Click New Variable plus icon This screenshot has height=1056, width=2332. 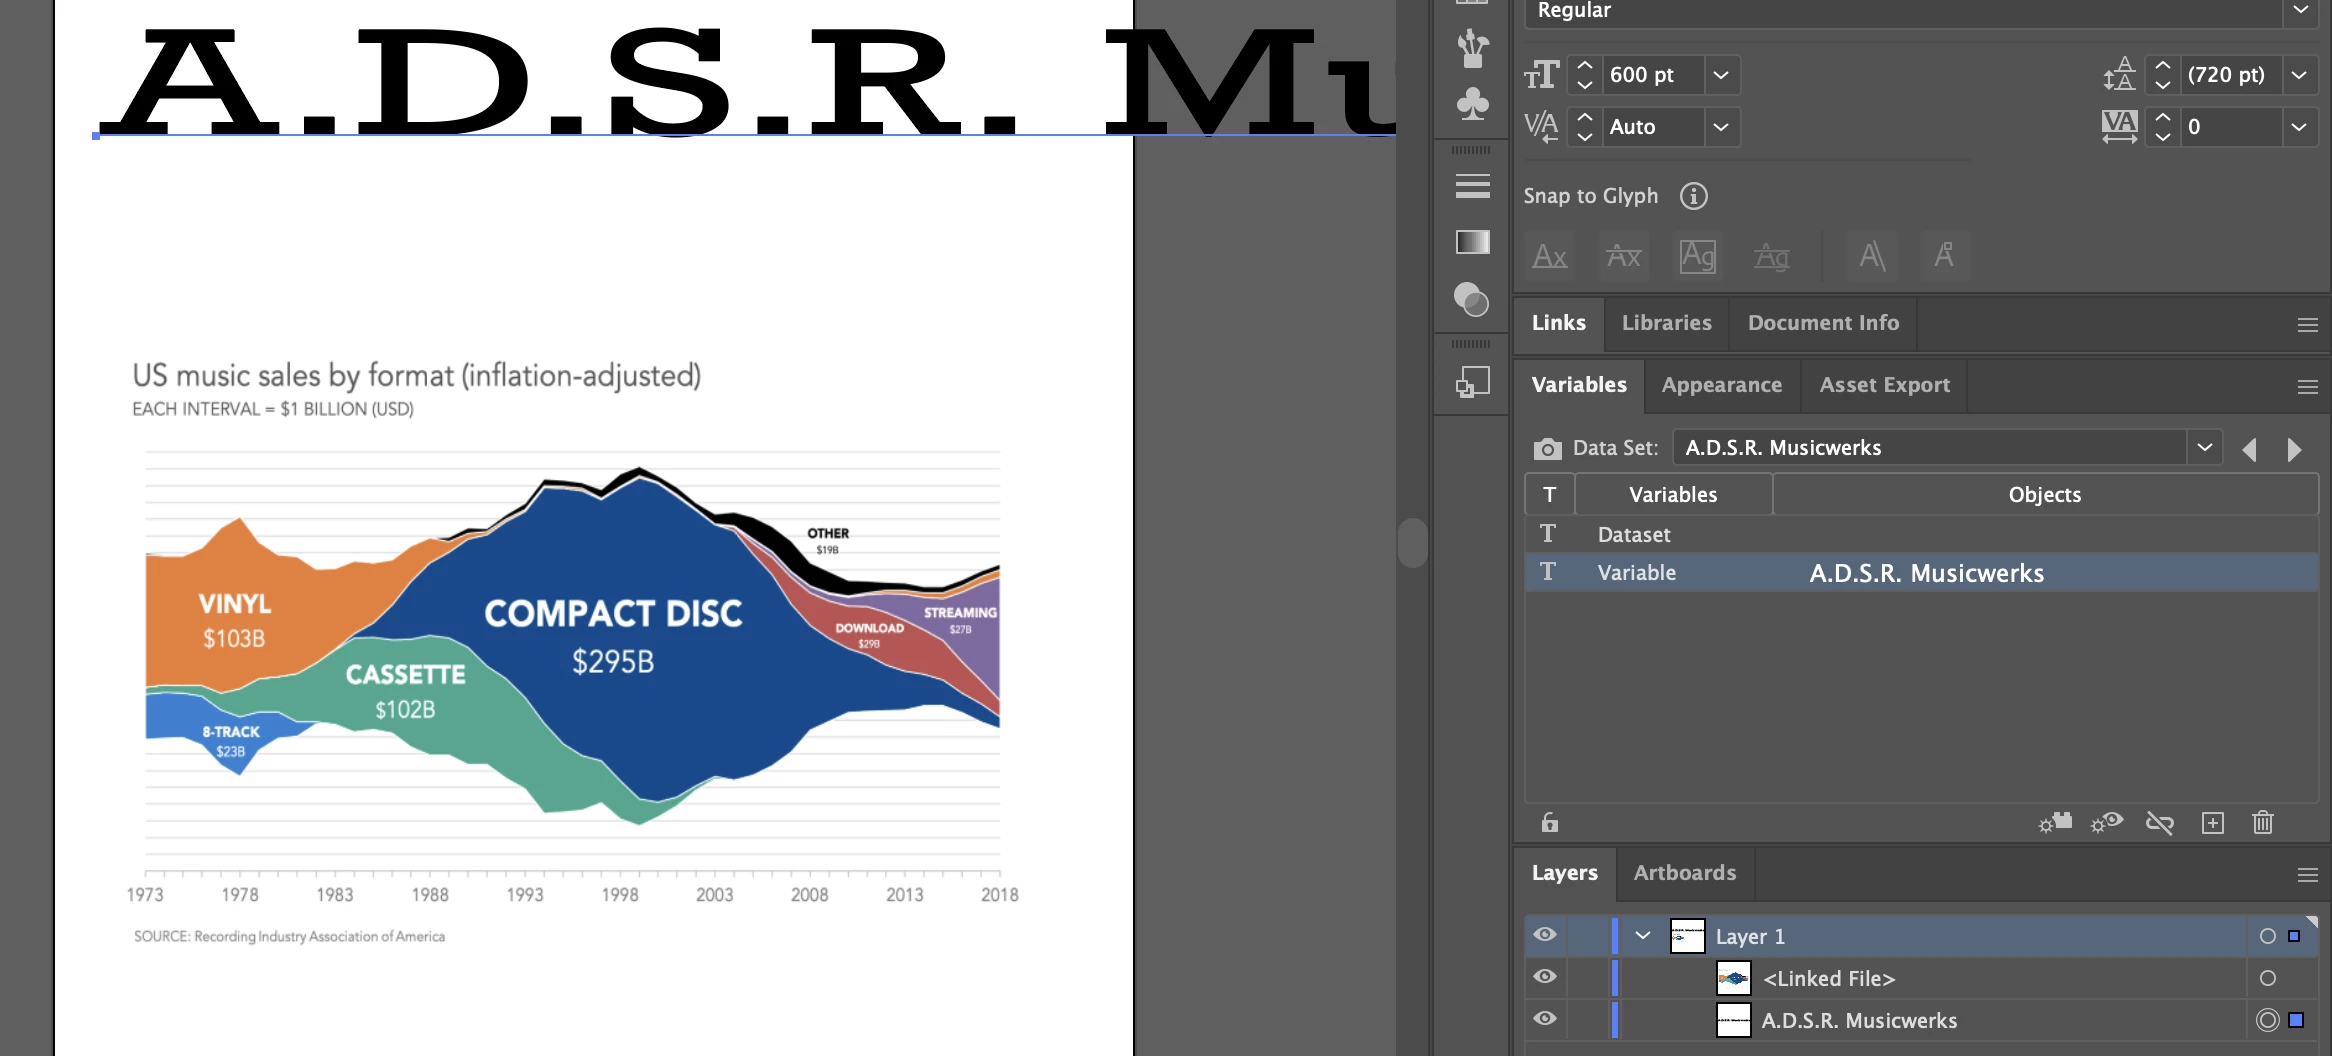2212,822
